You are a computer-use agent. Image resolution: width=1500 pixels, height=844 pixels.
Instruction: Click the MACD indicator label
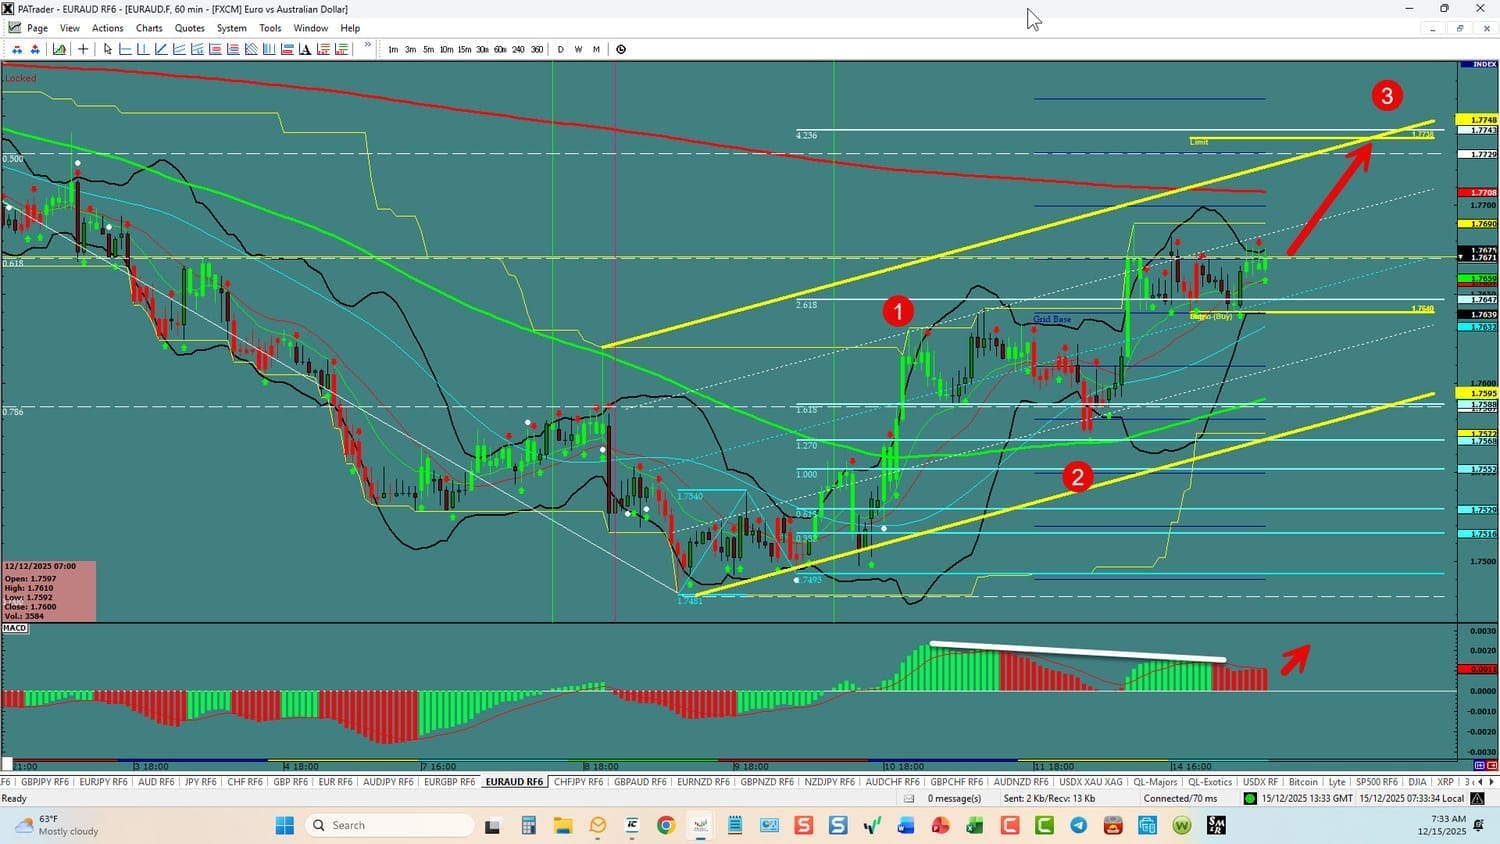pos(15,628)
